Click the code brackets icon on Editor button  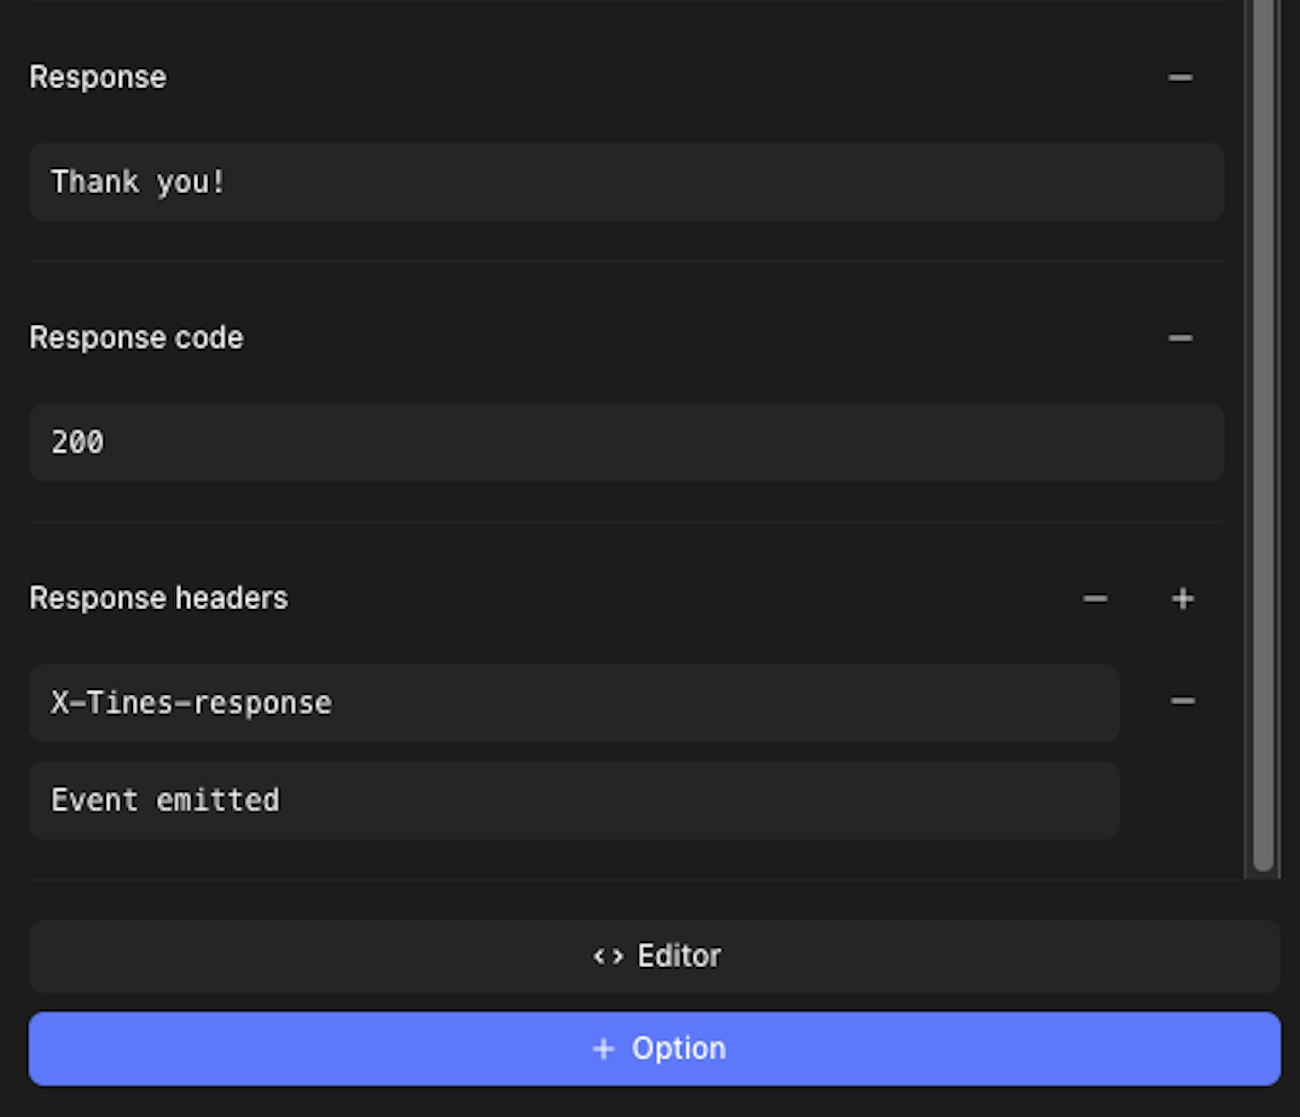[608, 957]
